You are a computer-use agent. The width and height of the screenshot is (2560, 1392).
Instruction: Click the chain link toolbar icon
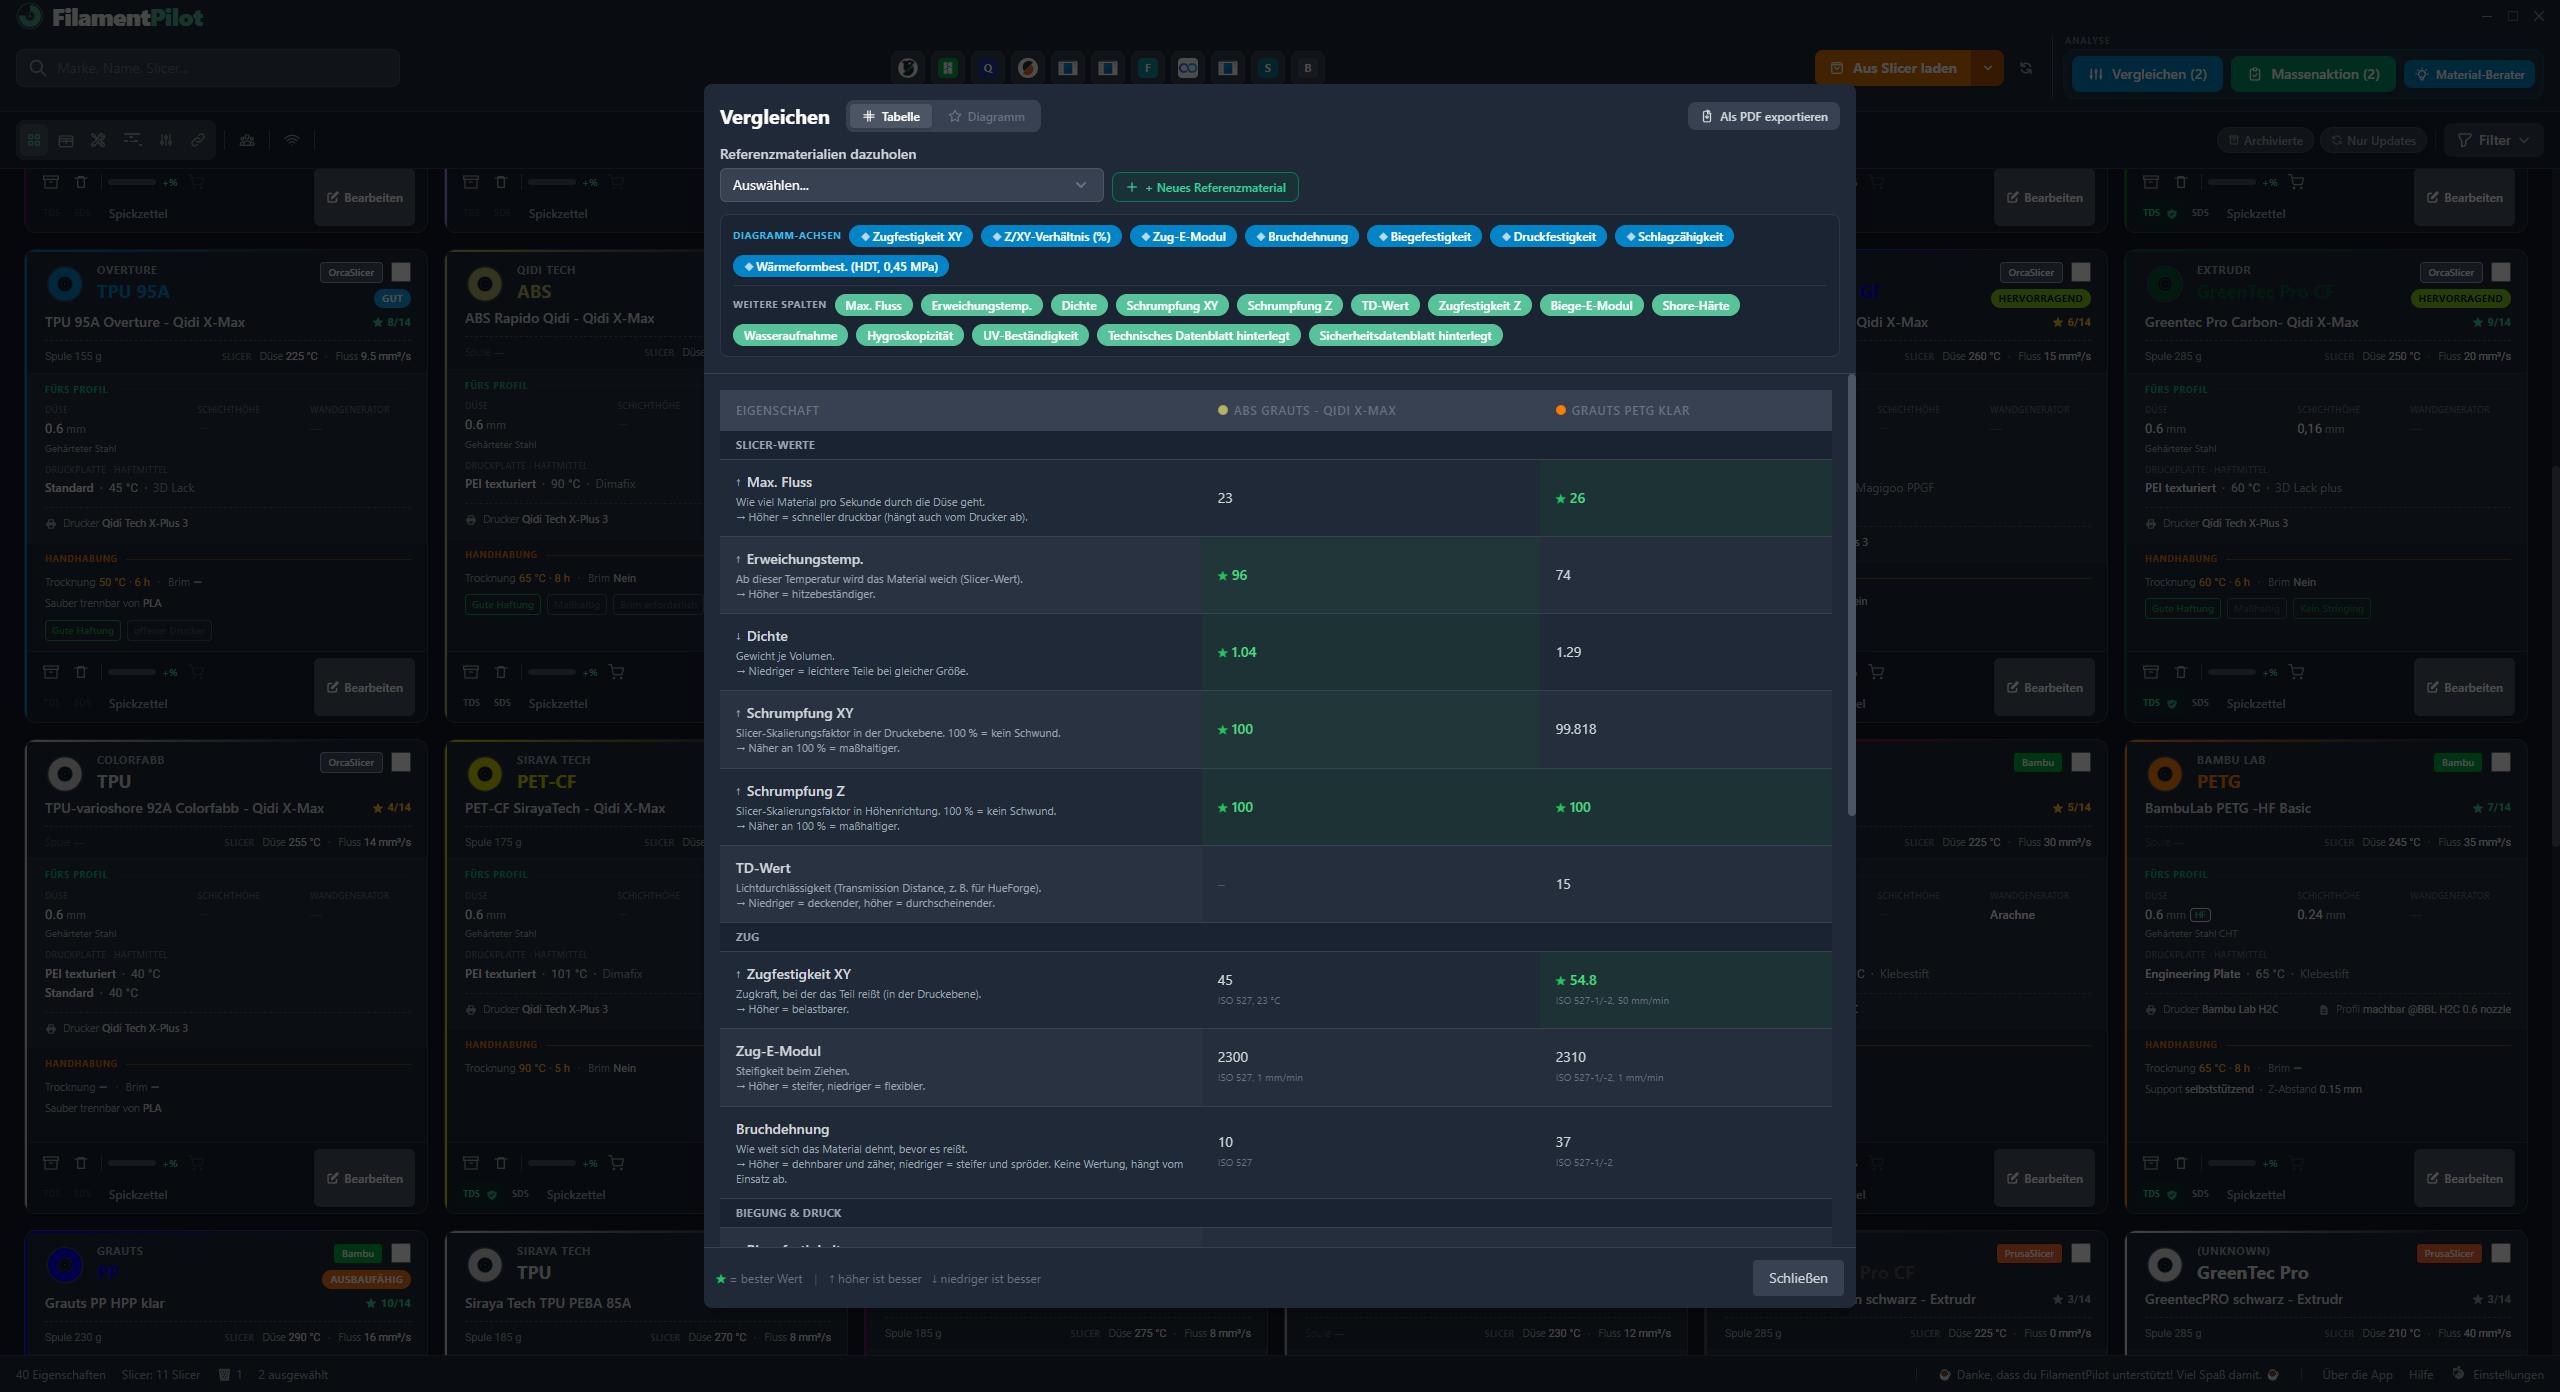click(x=198, y=140)
